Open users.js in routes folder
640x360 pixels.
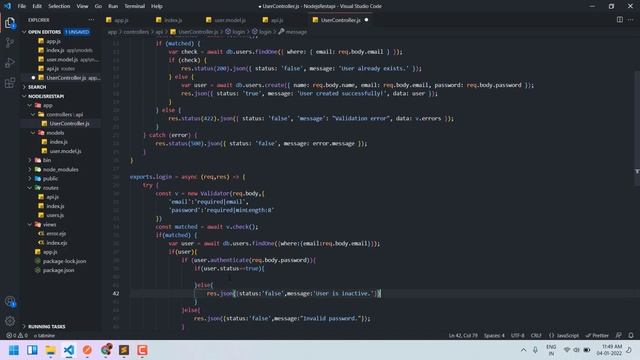tap(55, 216)
